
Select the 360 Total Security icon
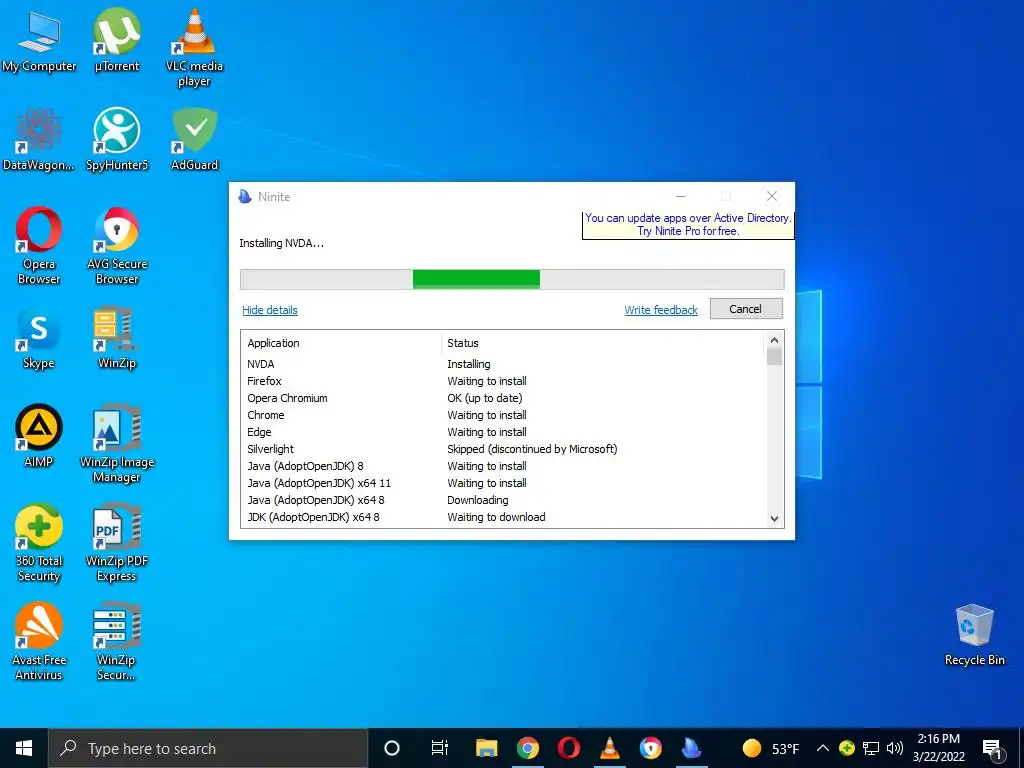pyautogui.click(x=39, y=543)
